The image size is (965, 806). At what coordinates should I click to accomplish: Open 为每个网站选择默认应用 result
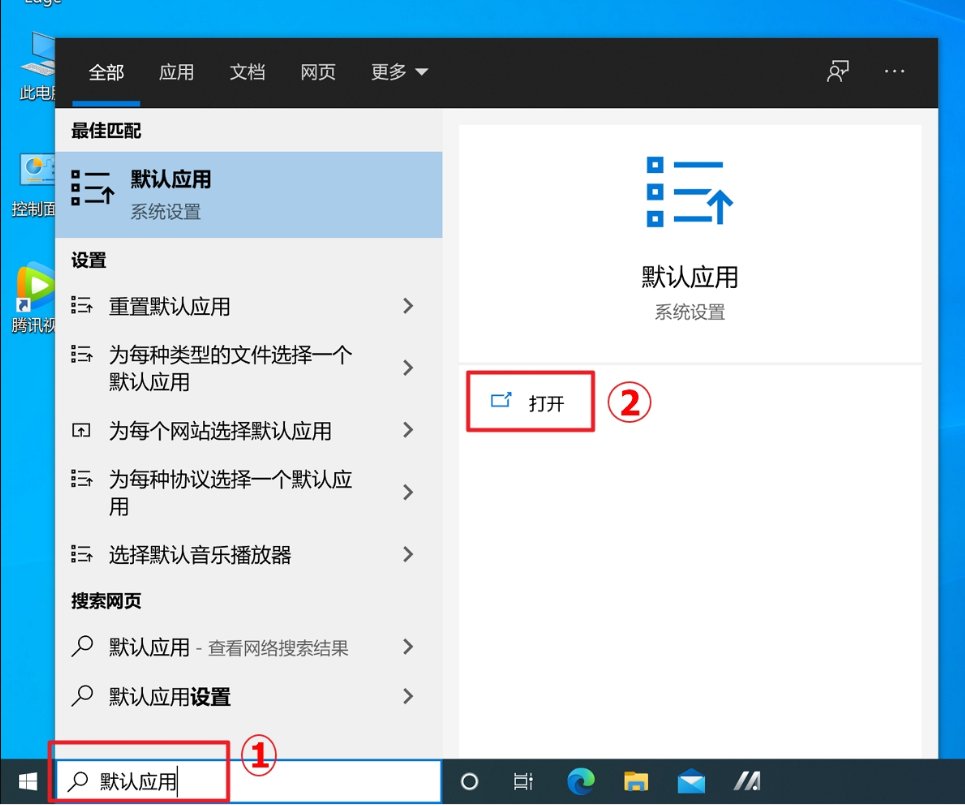tap(249, 430)
